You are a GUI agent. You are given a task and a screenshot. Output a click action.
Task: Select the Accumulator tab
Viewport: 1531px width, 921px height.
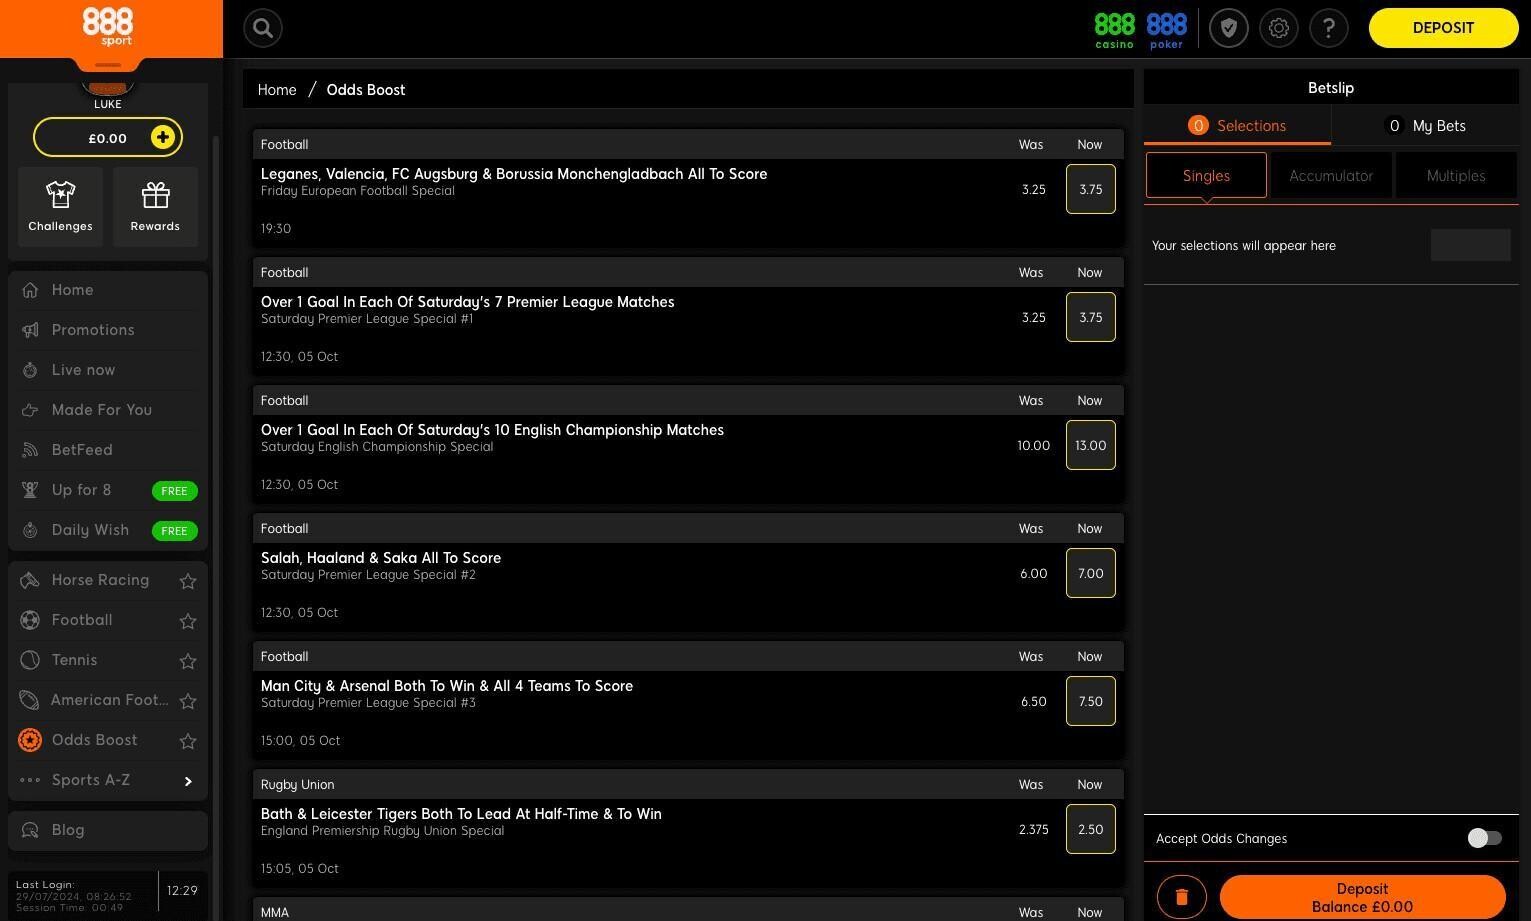point(1331,175)
